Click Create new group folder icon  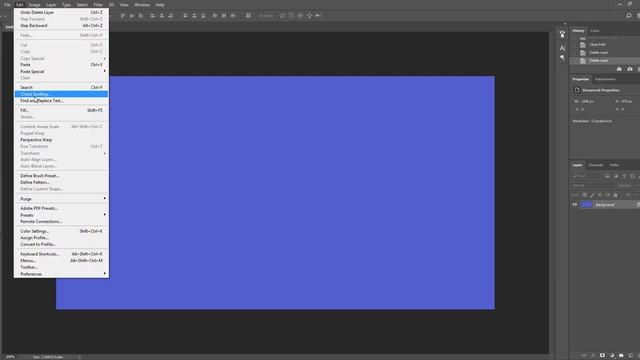coord(621,356)
